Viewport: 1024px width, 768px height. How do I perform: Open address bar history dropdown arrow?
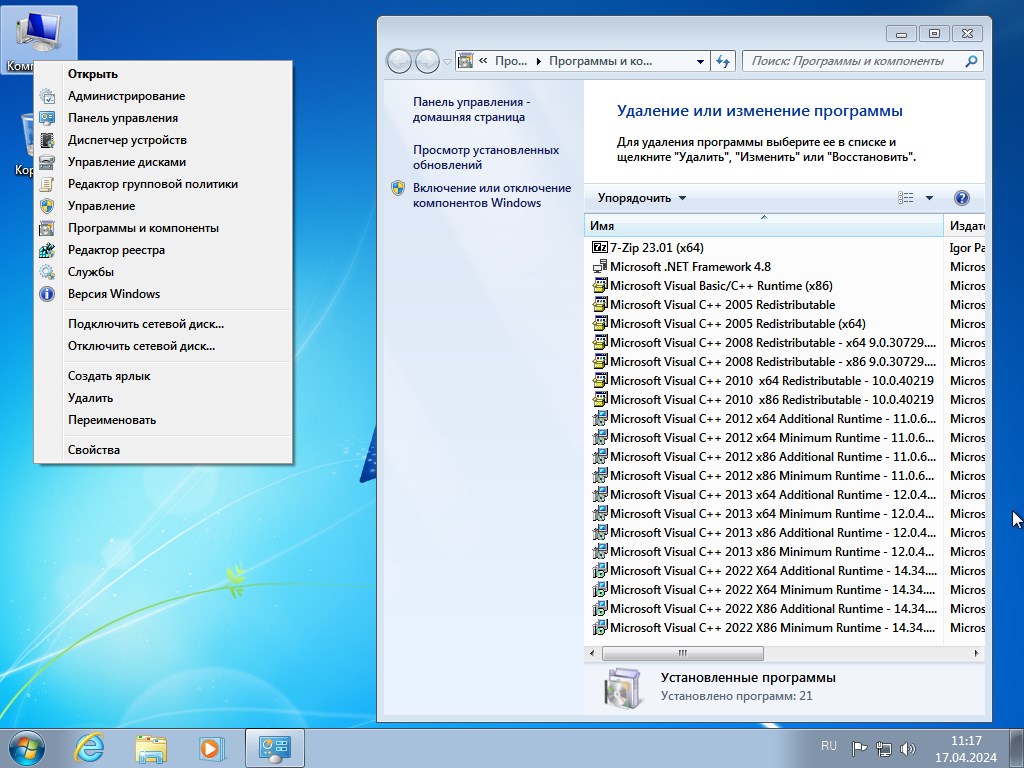(x=700, y=61)
